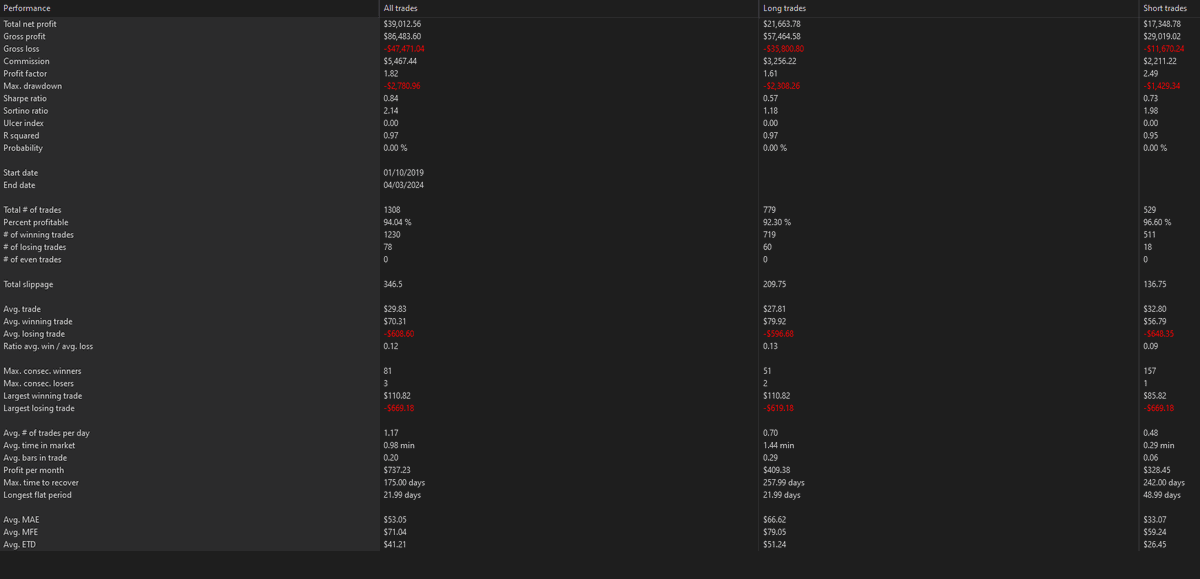Click the Avg. bars in trade label
1200x579 pixels.
[x=34, y=457]
